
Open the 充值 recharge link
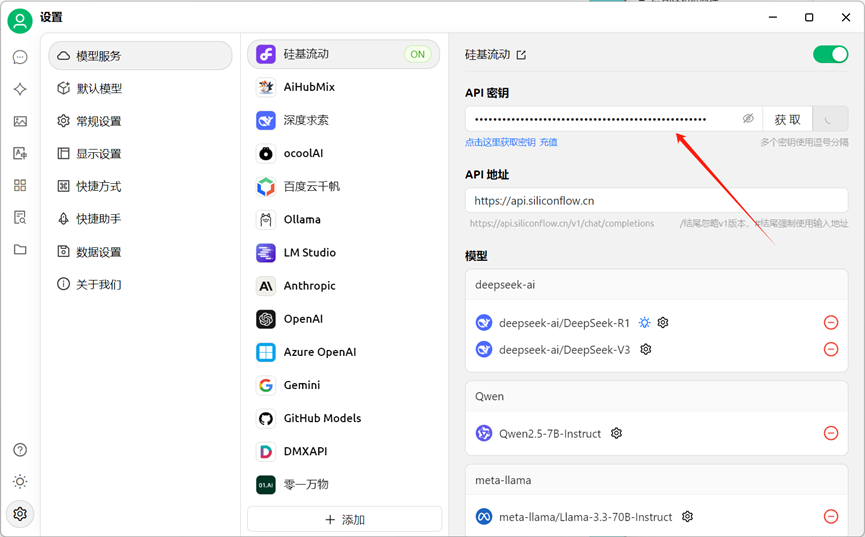[x=548, y=142]
